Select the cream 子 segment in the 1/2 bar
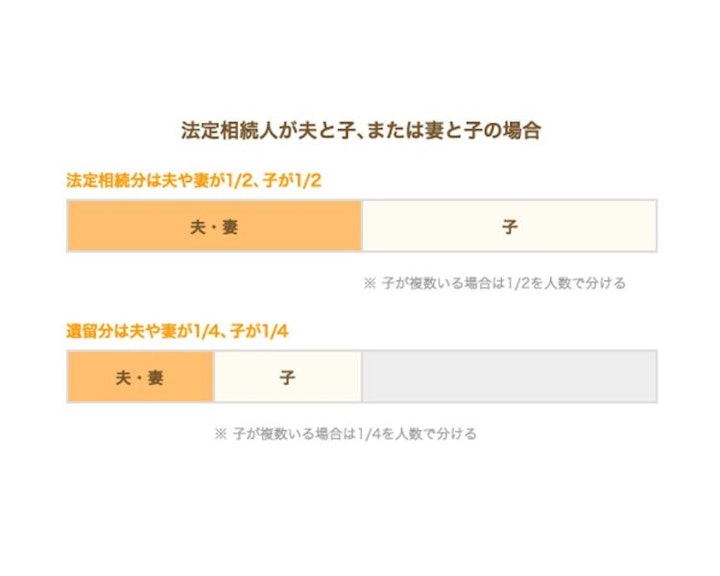 tap(509, 226)
